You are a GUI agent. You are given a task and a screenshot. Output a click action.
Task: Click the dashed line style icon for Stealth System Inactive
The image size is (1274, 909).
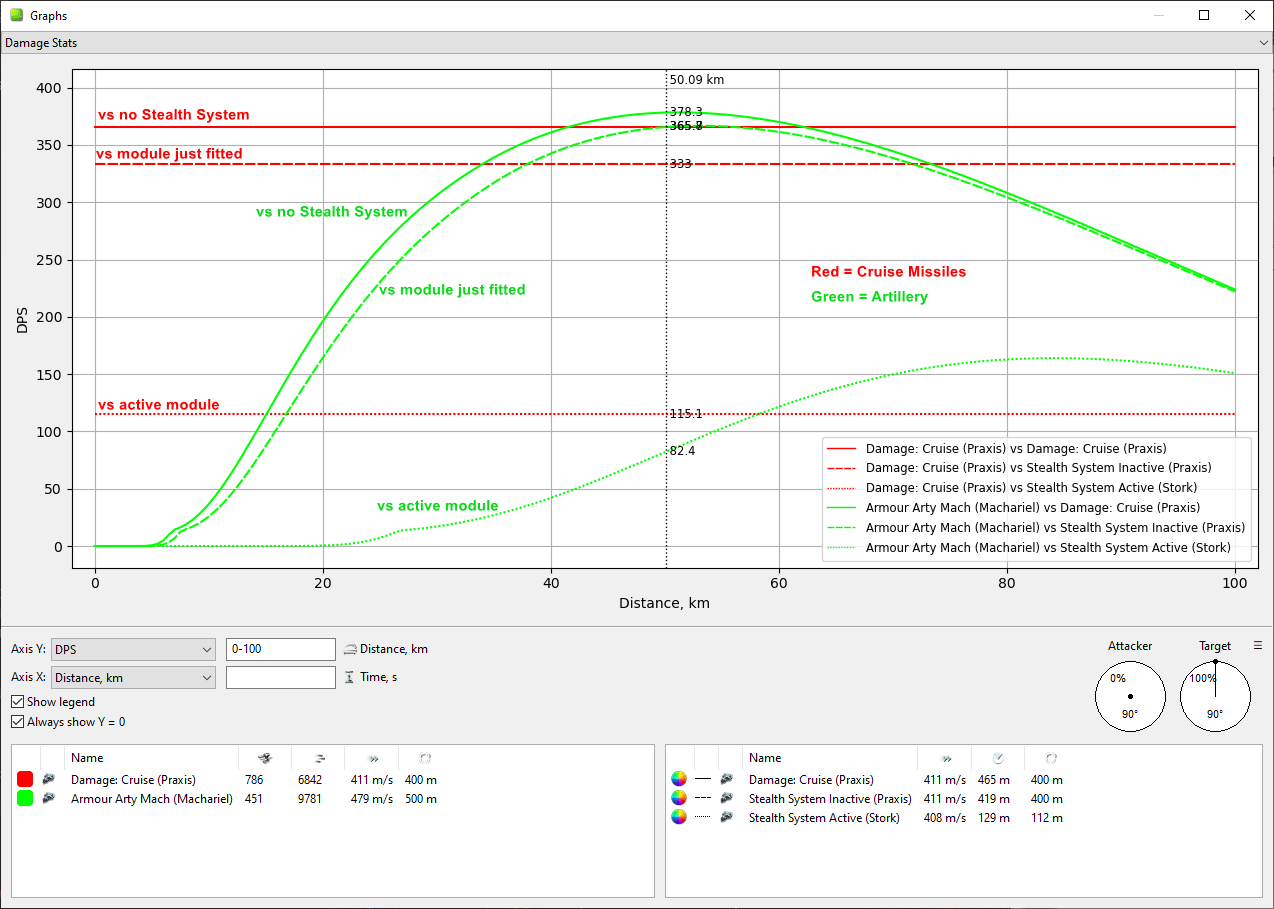(x=702, y=799)
